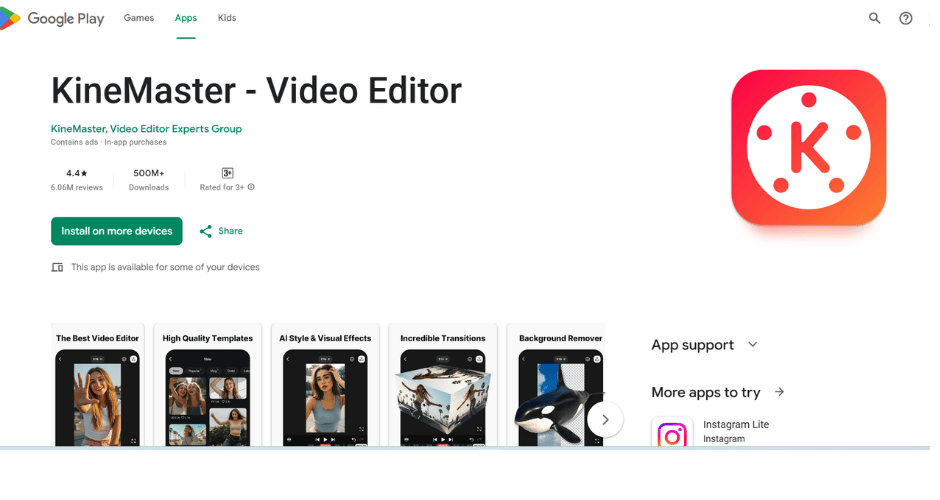Click the Rated for 3+ label
This screenshot has width=940, height=500.
[222, 188]
